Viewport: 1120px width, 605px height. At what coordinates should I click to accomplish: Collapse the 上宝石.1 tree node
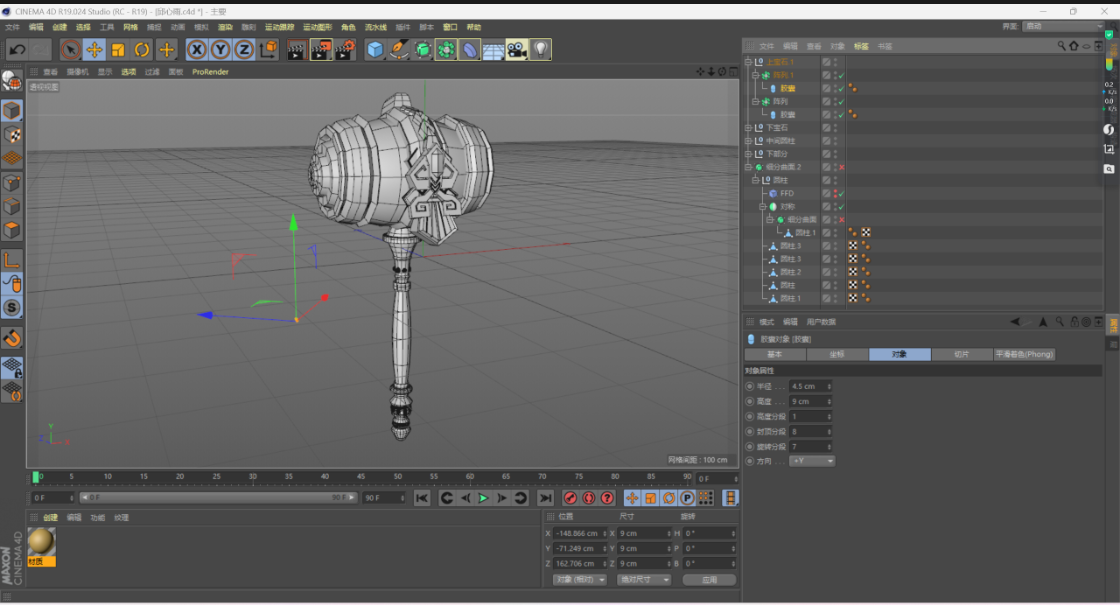(748, 62)
